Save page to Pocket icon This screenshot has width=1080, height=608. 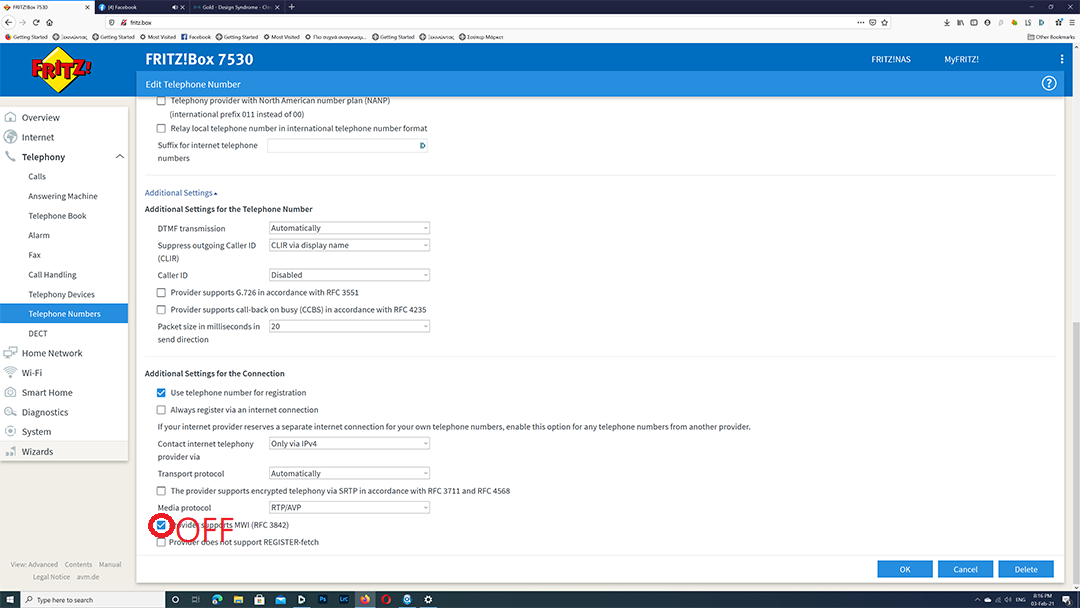pos(872,22)
